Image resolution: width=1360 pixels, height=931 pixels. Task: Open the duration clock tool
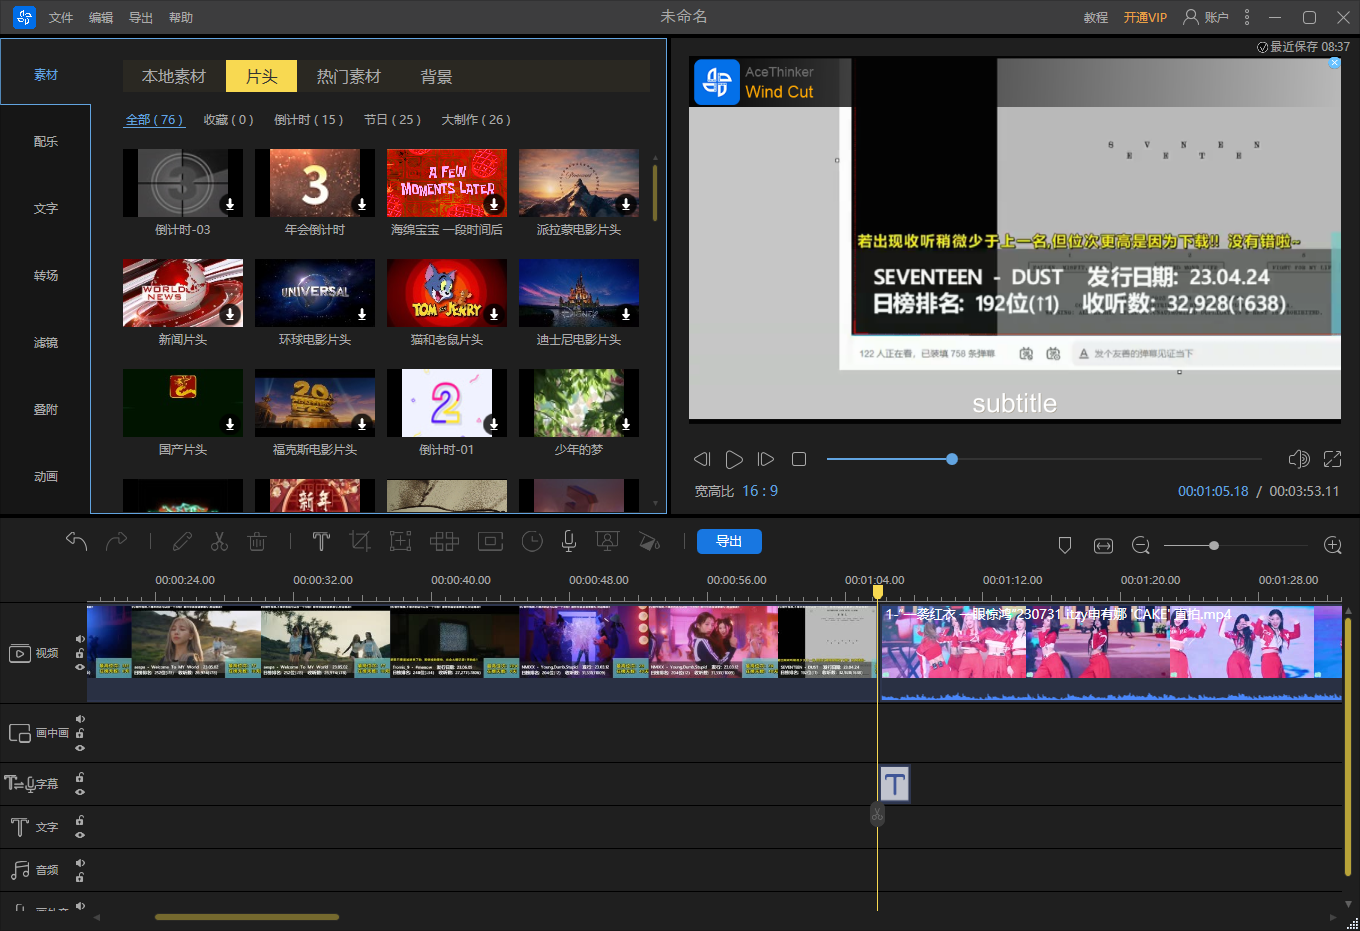(x=532, y=541)
